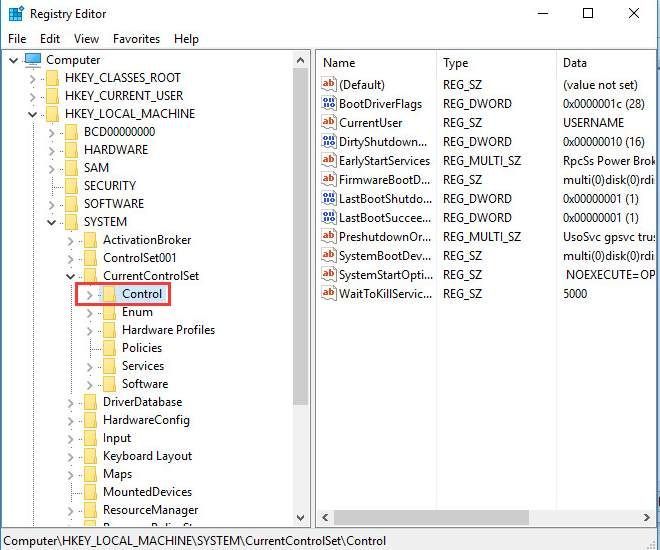Click the SECURITY folder icon
The width and height of the screenshot is (660, 550).
tap(71, 186)
